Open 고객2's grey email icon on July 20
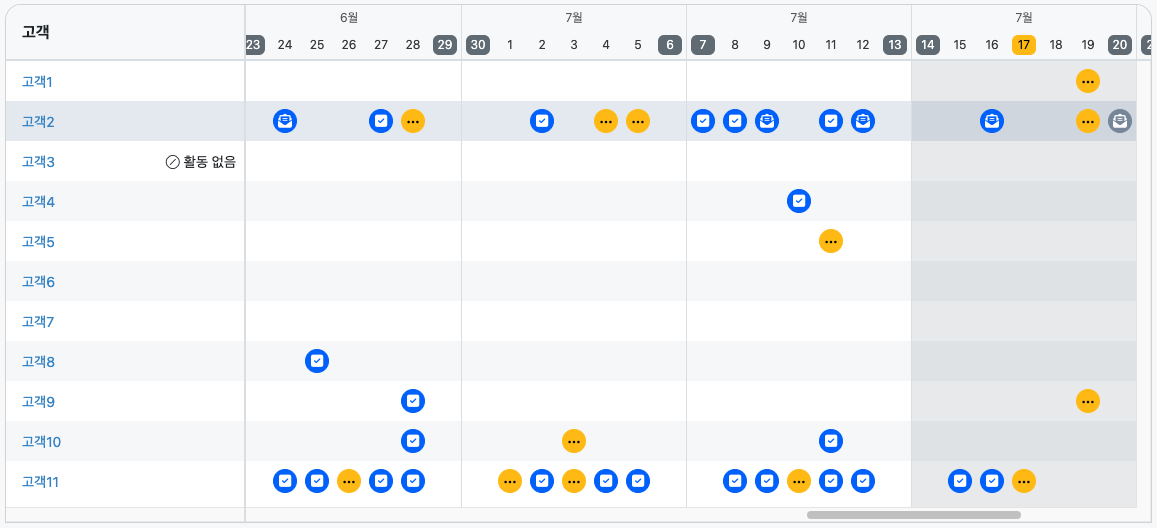 1120,121
